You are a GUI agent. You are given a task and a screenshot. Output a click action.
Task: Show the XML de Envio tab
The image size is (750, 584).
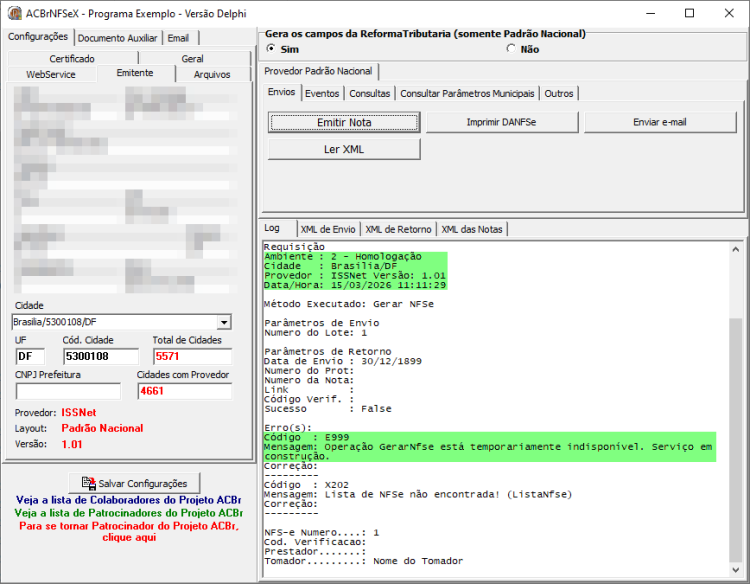[328, 230]
